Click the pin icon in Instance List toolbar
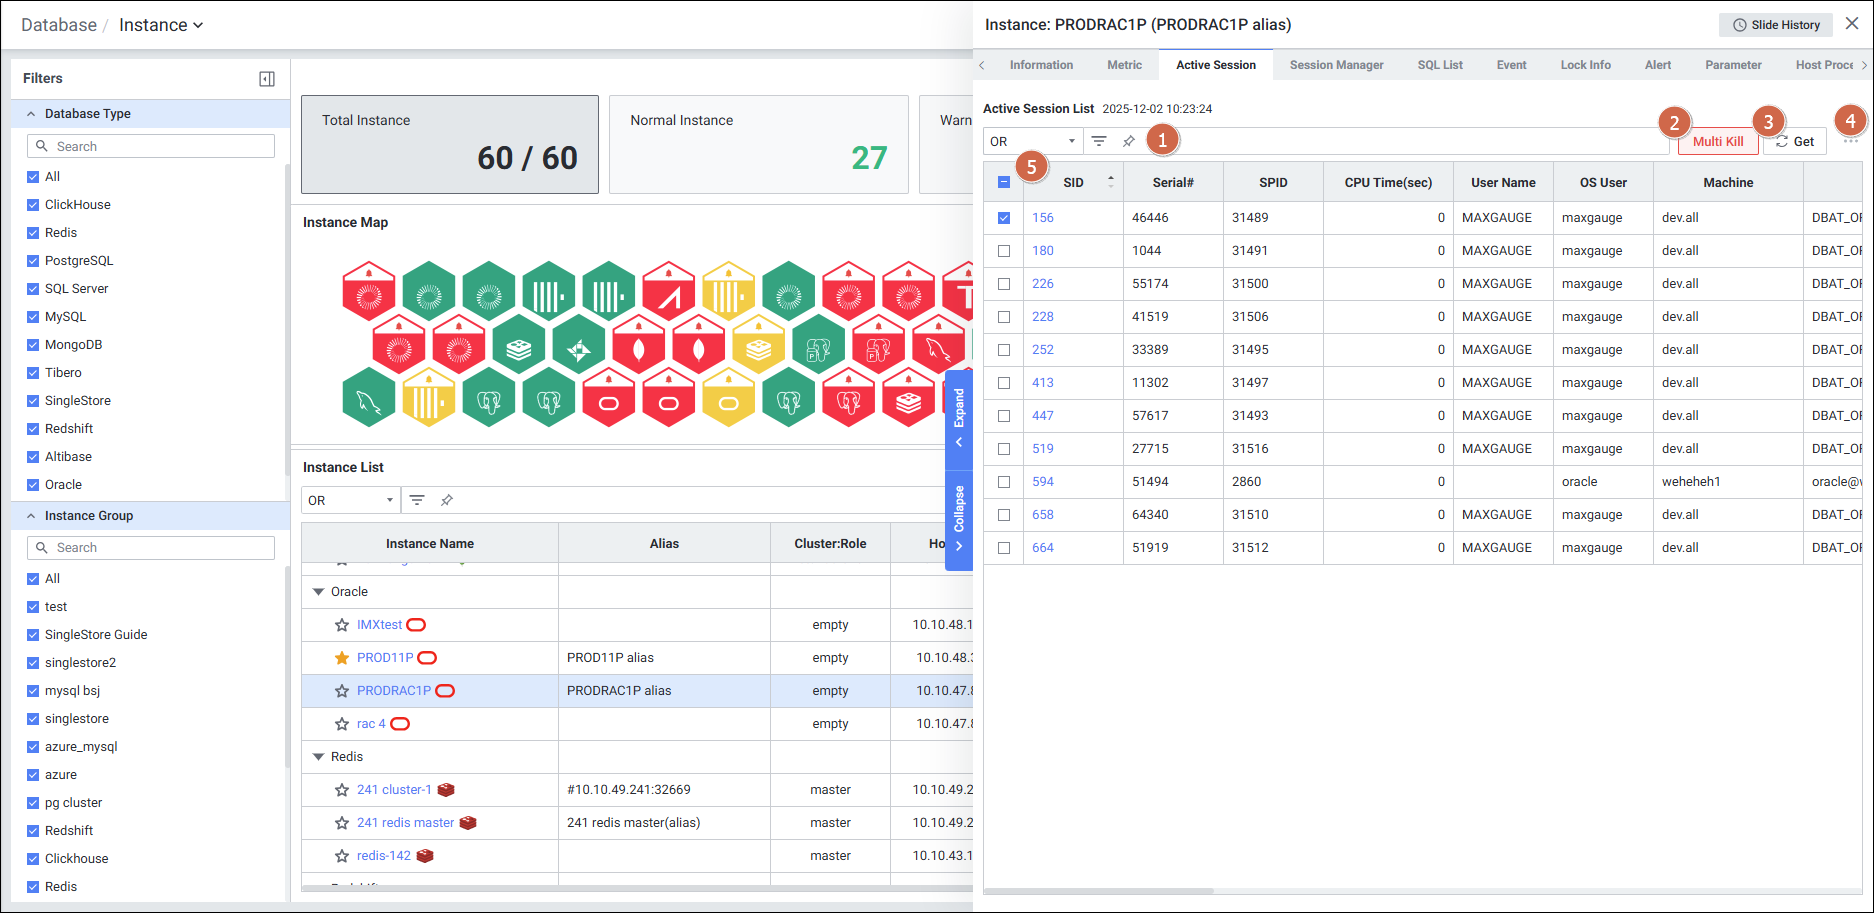The image size is (1874, 913). (447, 500)
